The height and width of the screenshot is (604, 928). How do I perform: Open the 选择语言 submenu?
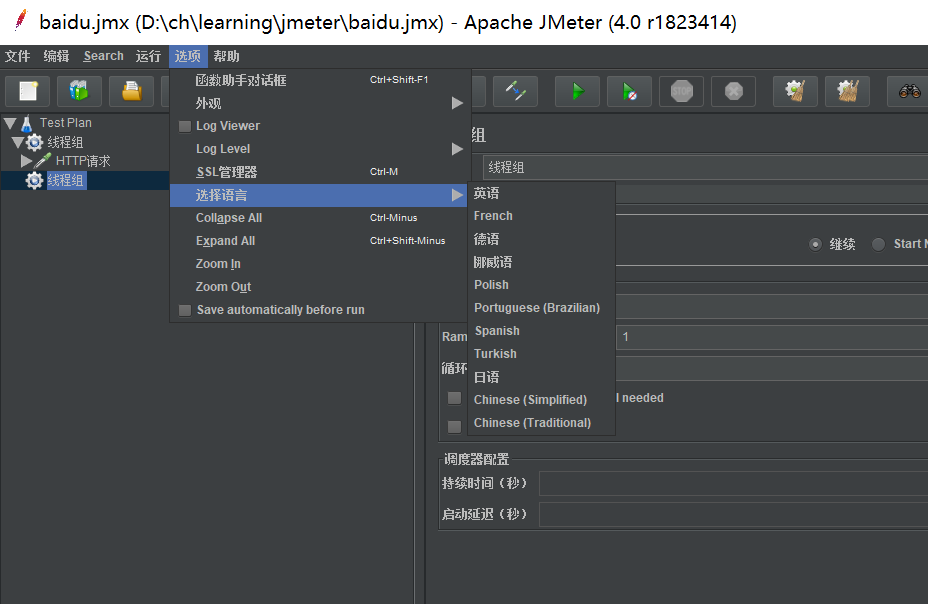(x=320, y=195)
